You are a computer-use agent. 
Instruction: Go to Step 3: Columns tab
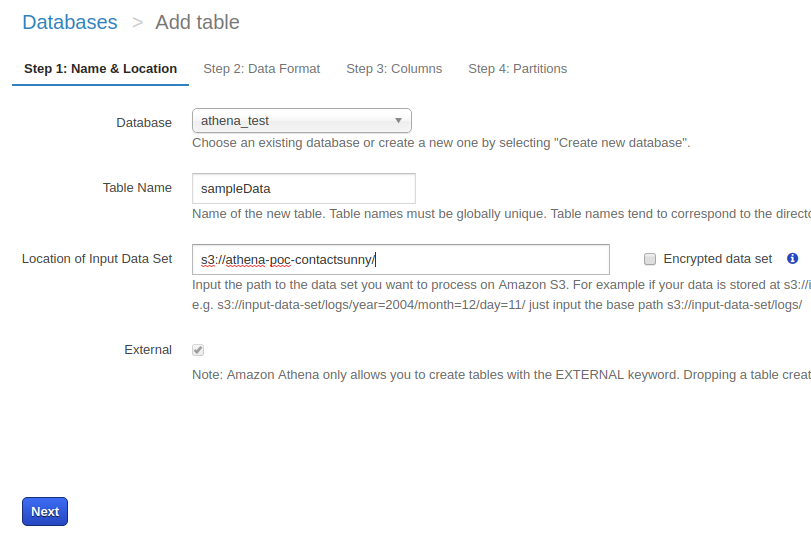point(394,69)
